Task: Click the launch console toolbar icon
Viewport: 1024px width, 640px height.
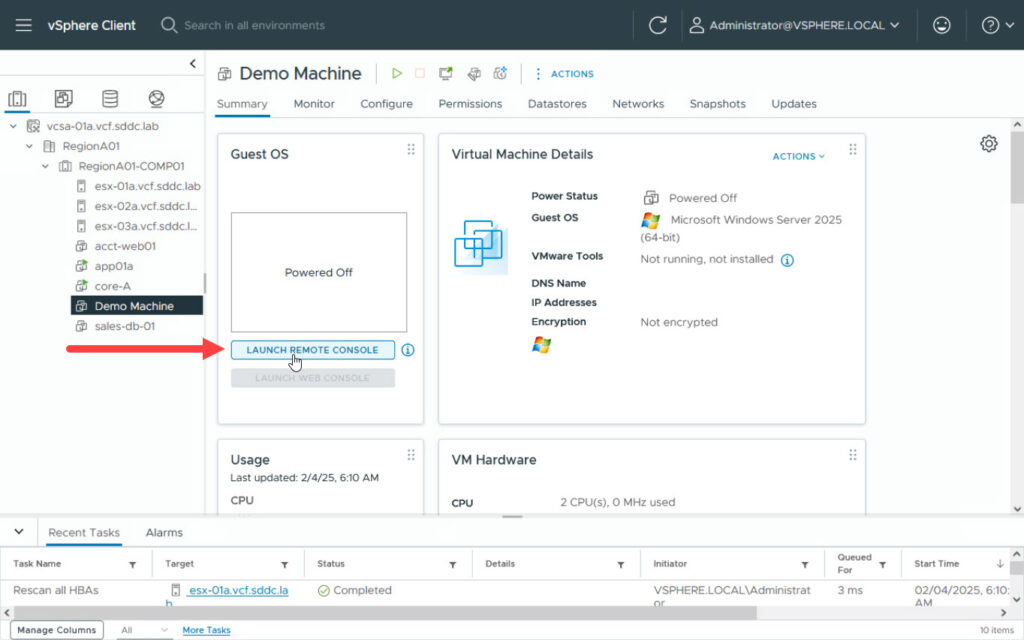Action: pyautogui.click(x=446, y=73)
